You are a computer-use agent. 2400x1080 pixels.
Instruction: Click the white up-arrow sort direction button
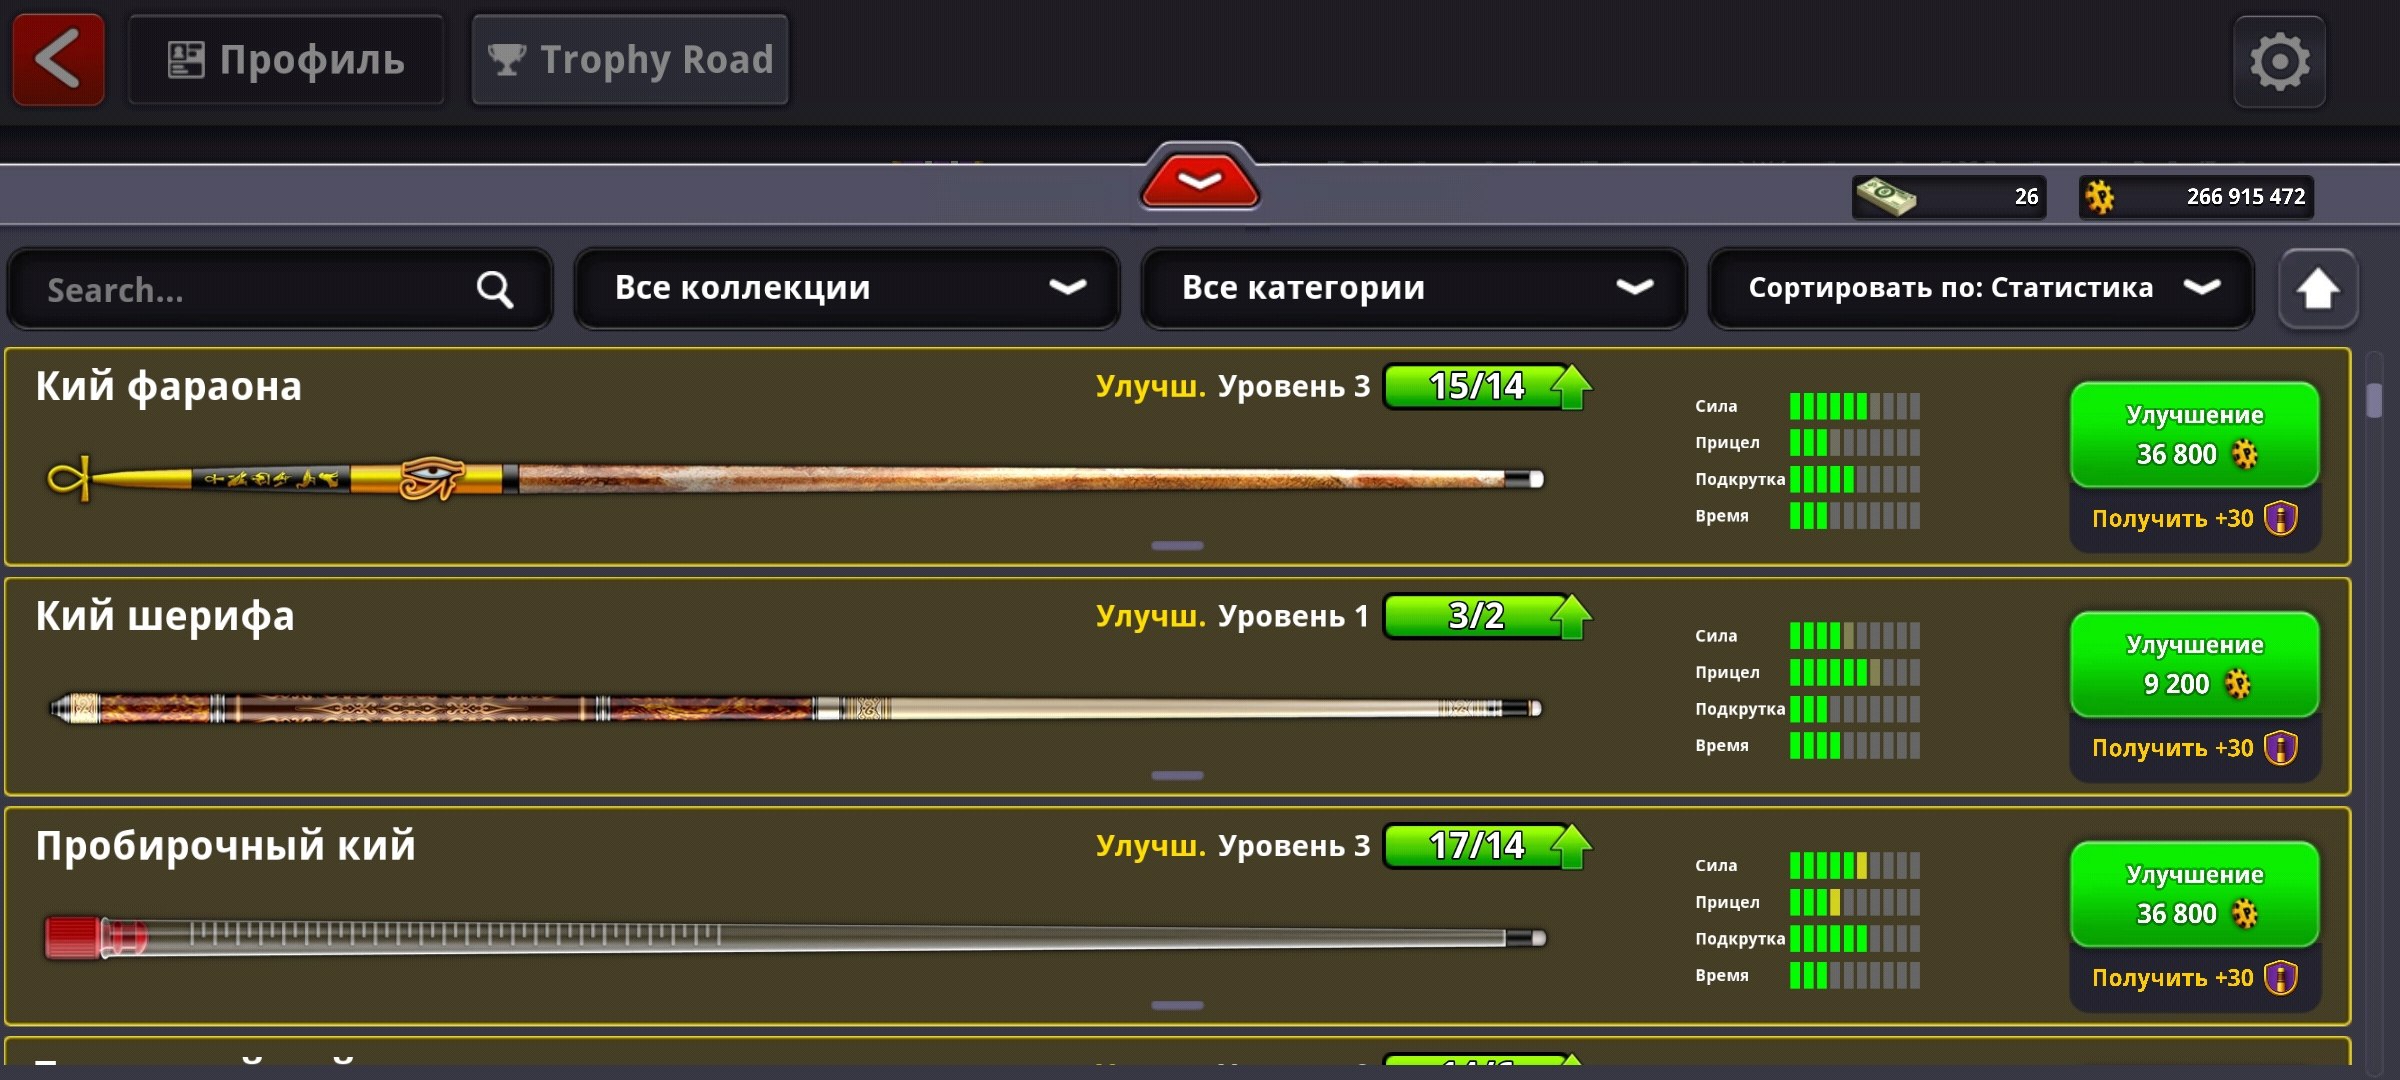(2318, 289)
